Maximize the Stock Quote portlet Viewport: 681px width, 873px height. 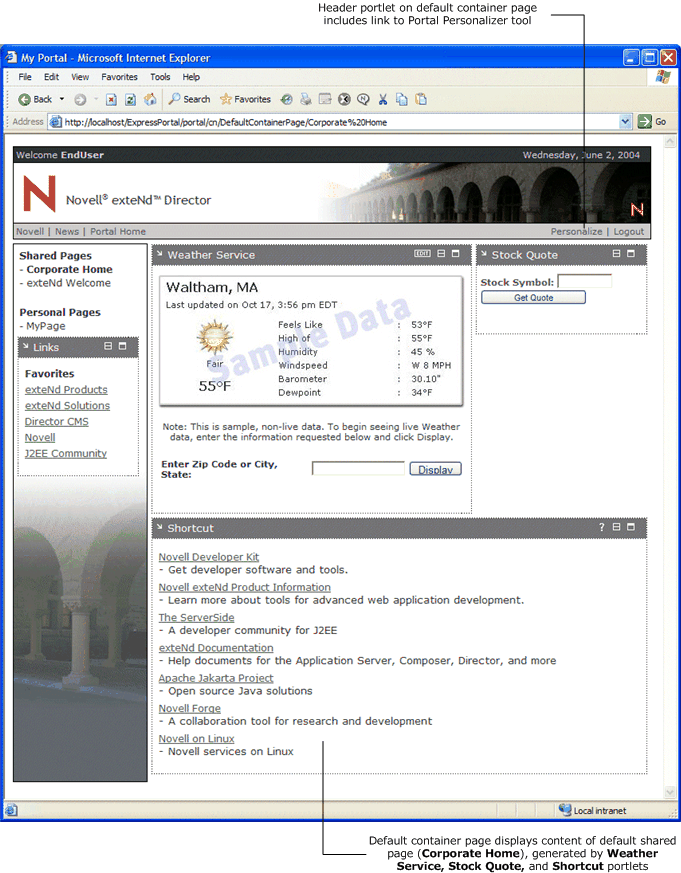tap(631, 253)
